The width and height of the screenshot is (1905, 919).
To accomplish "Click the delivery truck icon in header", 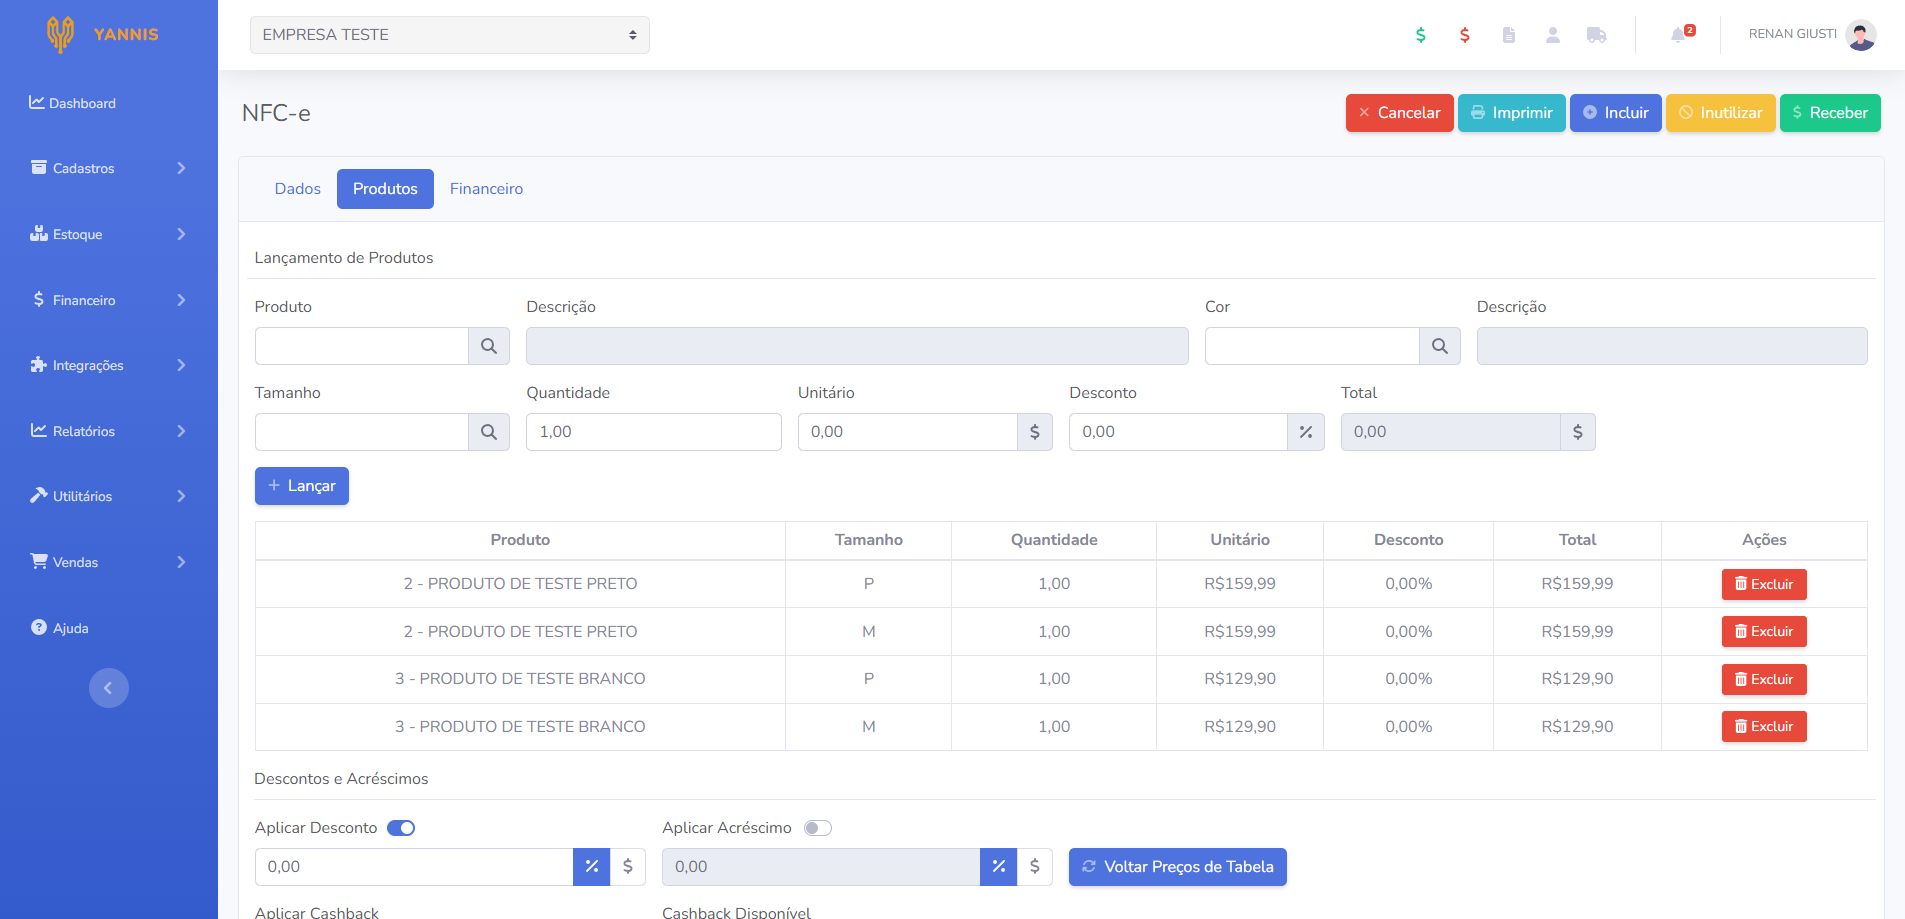I will [x=1596, y=35].
